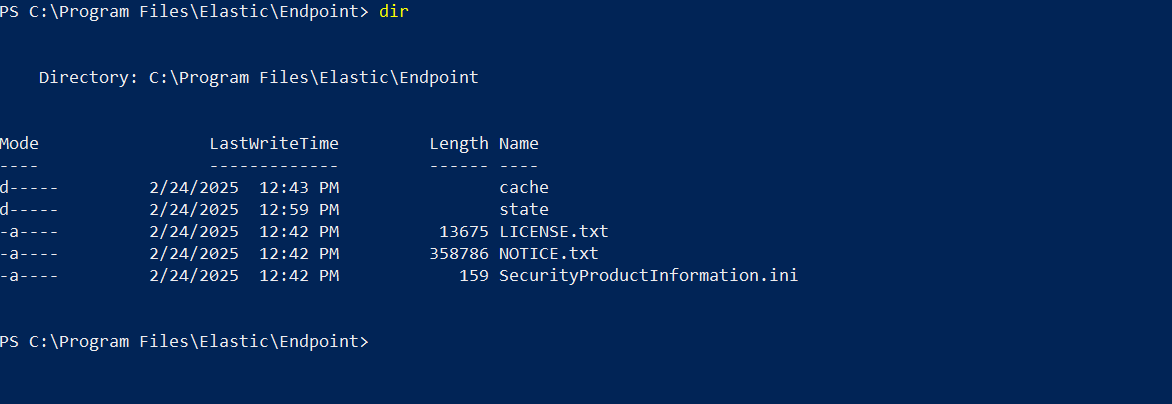The width and height of the screenshot is (1172, 404).
Task: Click the top prompt path text
Action: point(184,12)
